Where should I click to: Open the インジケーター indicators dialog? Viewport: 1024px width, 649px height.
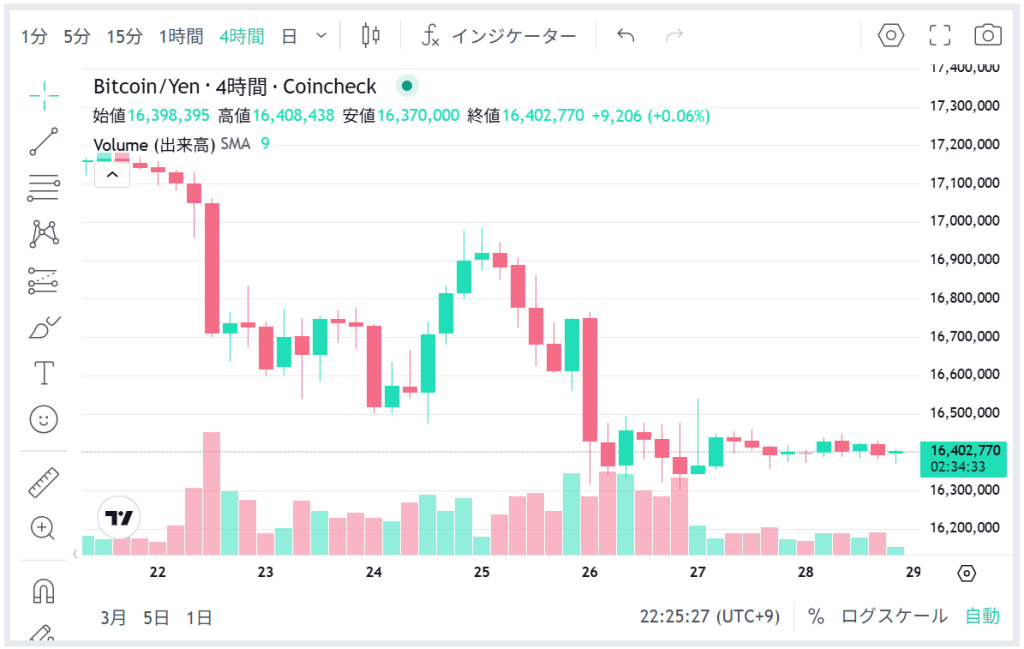[499, 36]
